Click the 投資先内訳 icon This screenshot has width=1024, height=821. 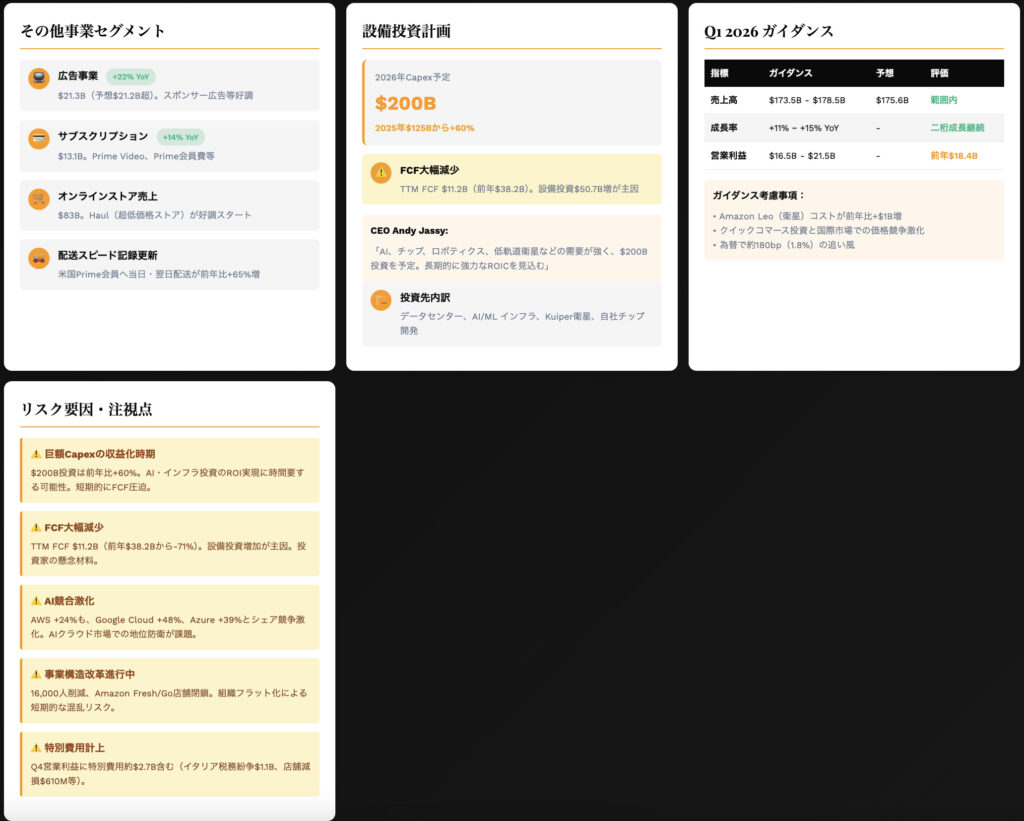381,300
